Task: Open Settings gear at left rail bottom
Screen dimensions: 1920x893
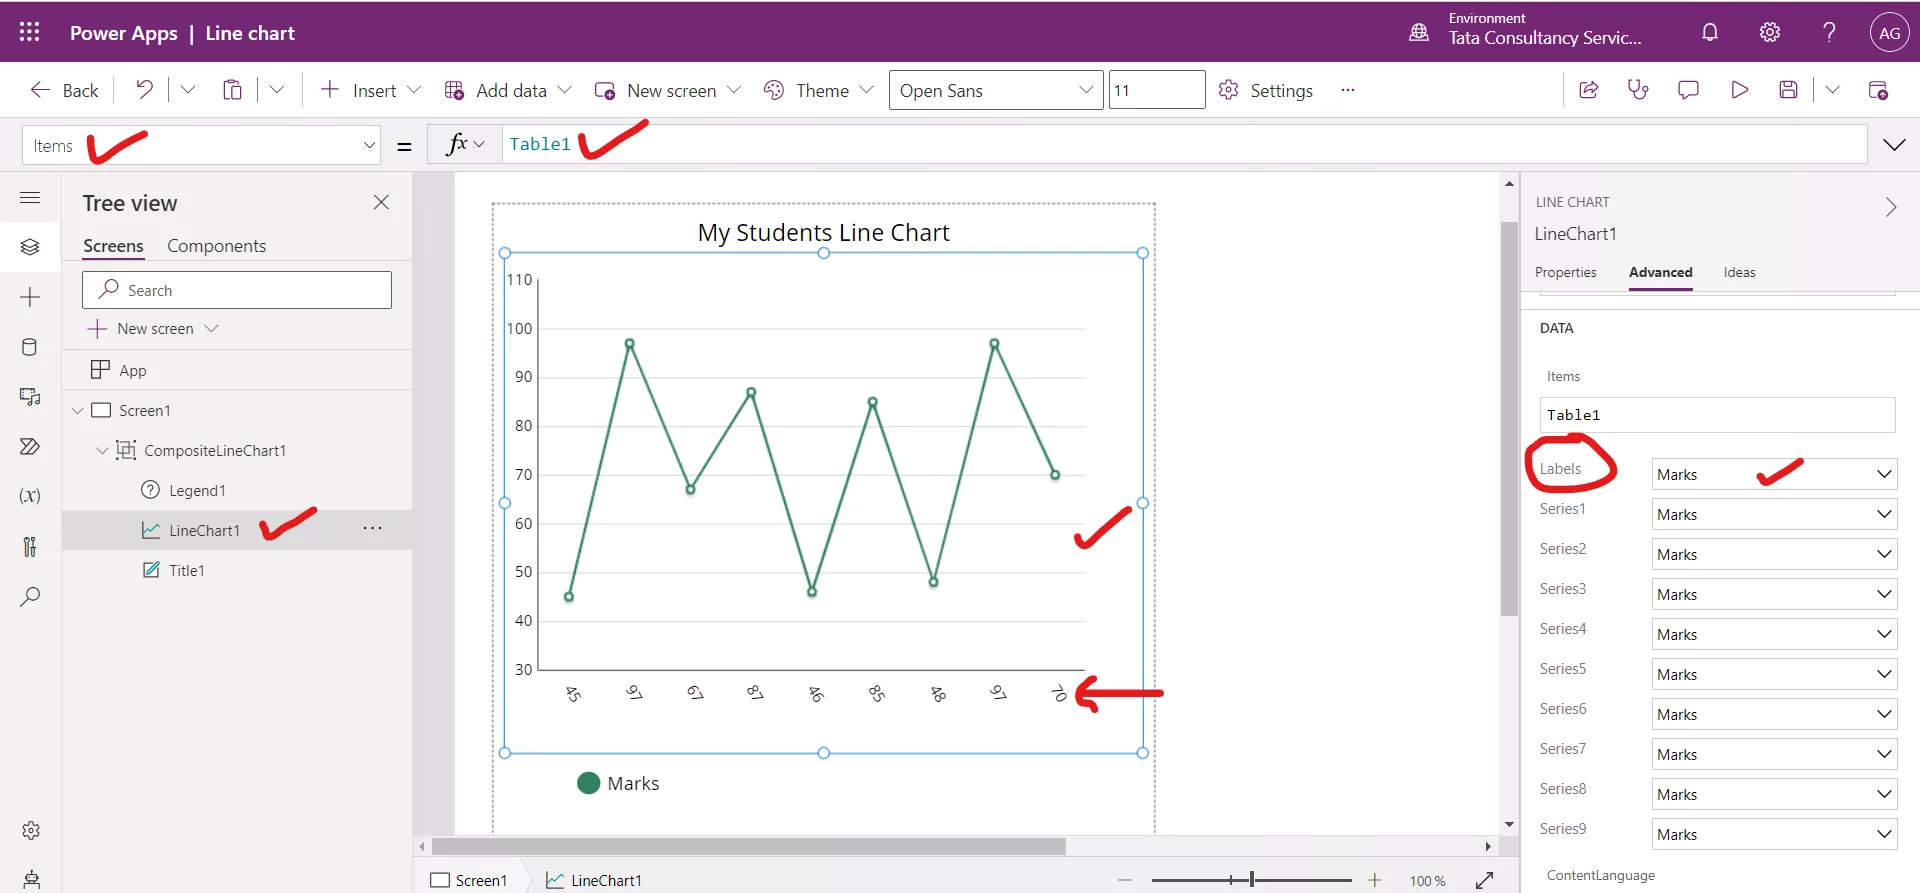Action: point(31,830)
